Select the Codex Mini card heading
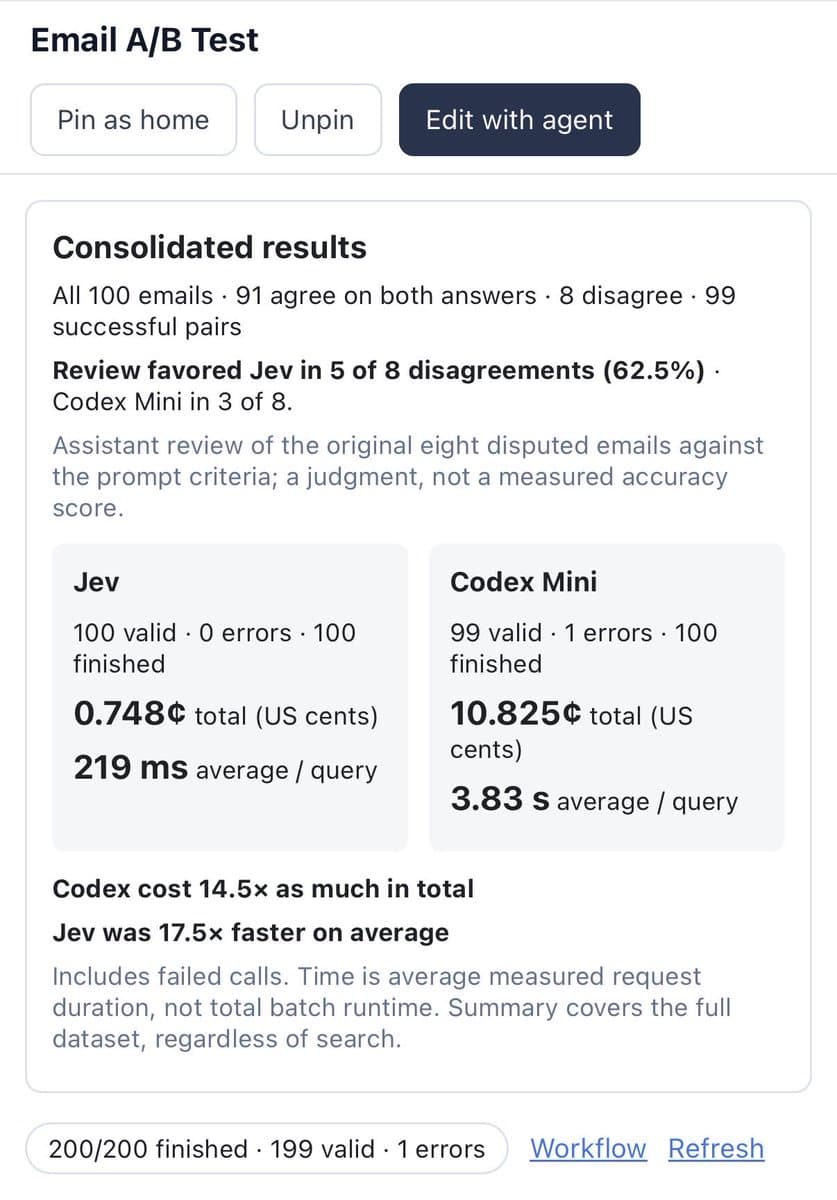Image resolution: width=837 pixels, height=1200 pixels. coord(523,582)
